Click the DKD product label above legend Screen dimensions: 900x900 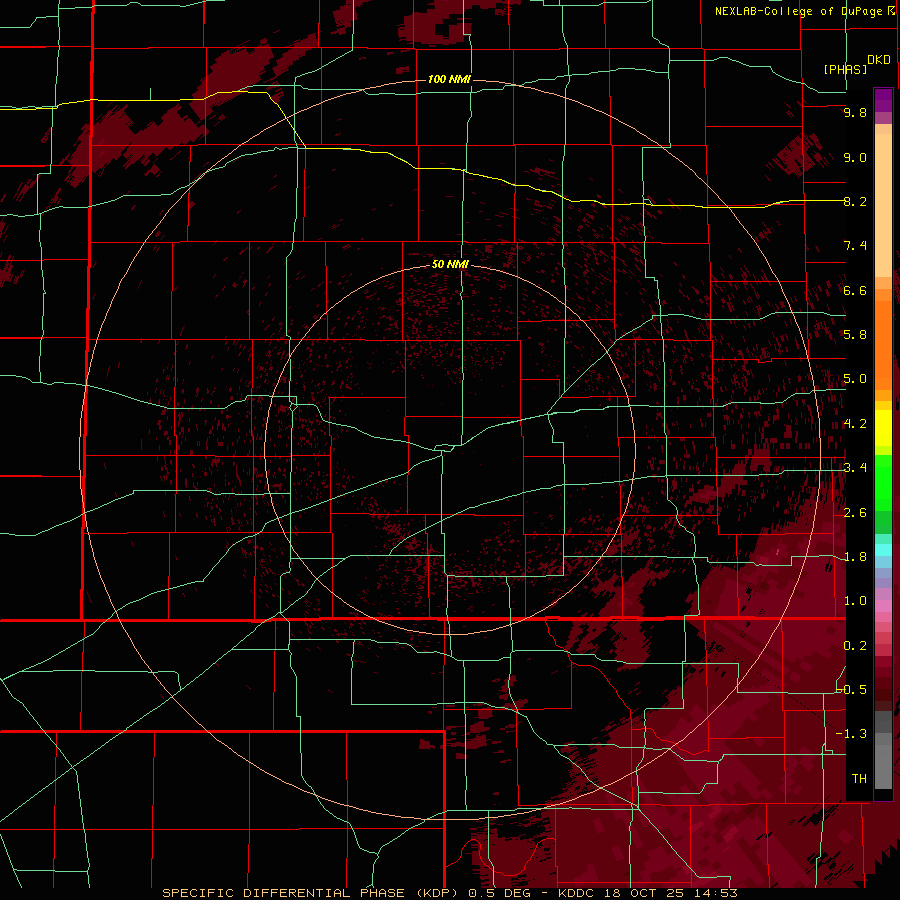[879, 60]
